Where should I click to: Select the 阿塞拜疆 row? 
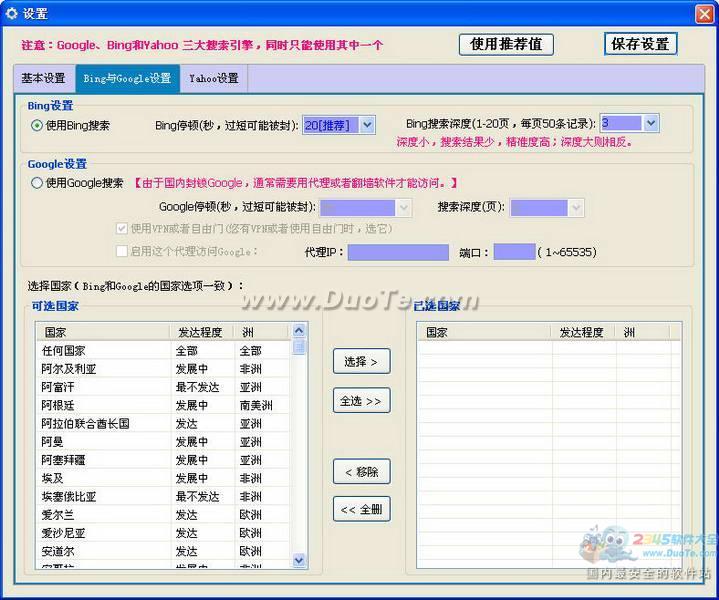[x=164, y=460]
